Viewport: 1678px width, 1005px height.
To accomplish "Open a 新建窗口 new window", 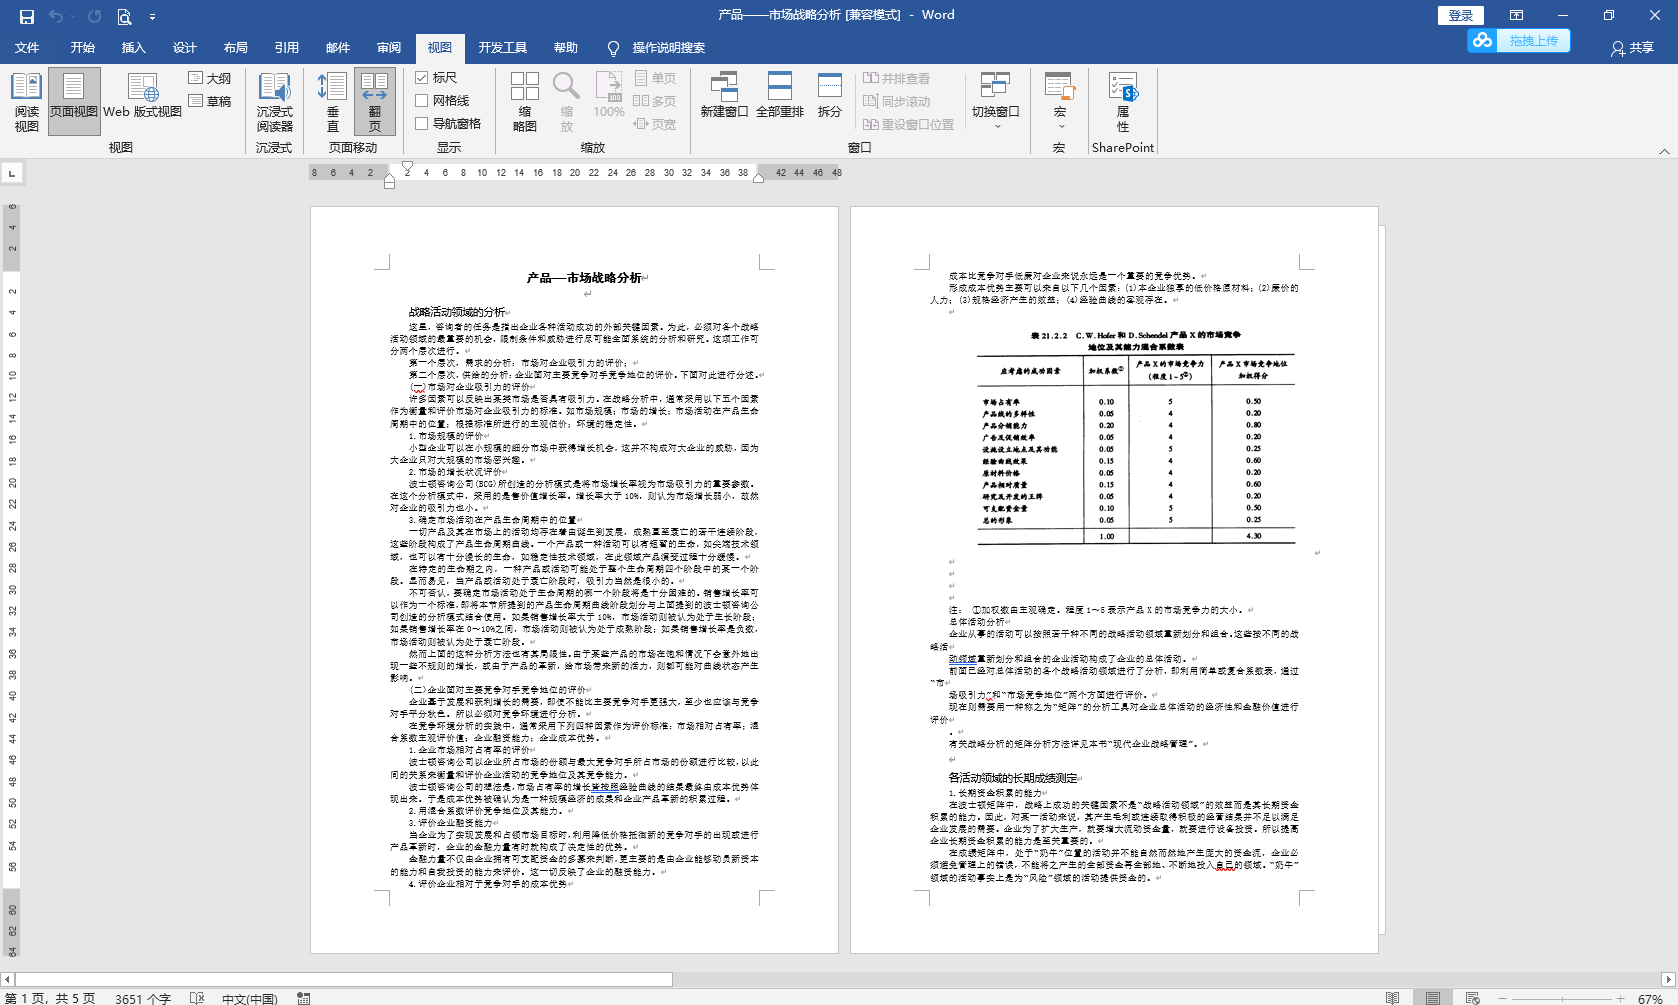I will [x=724, y=96].
